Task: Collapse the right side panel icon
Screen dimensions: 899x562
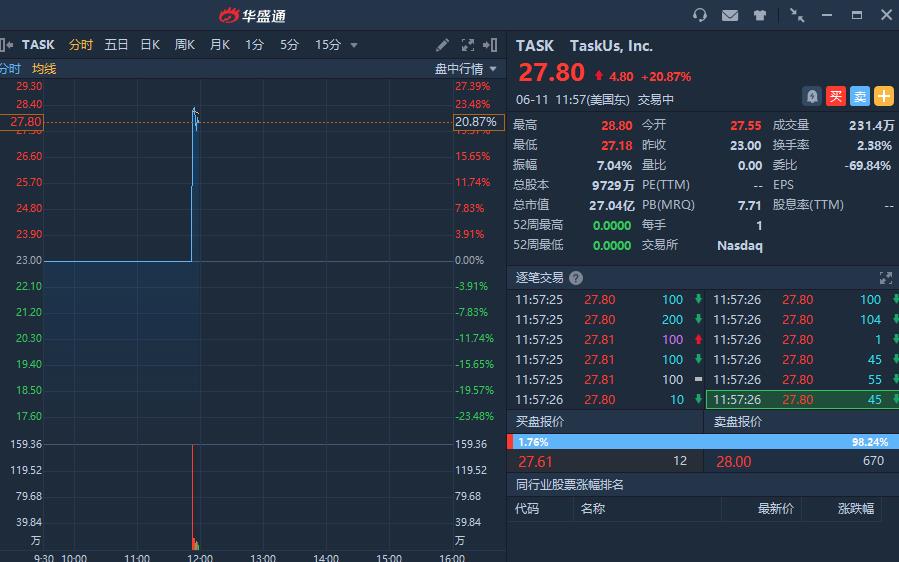Action: pyautogui.click(x=490, y=45)
